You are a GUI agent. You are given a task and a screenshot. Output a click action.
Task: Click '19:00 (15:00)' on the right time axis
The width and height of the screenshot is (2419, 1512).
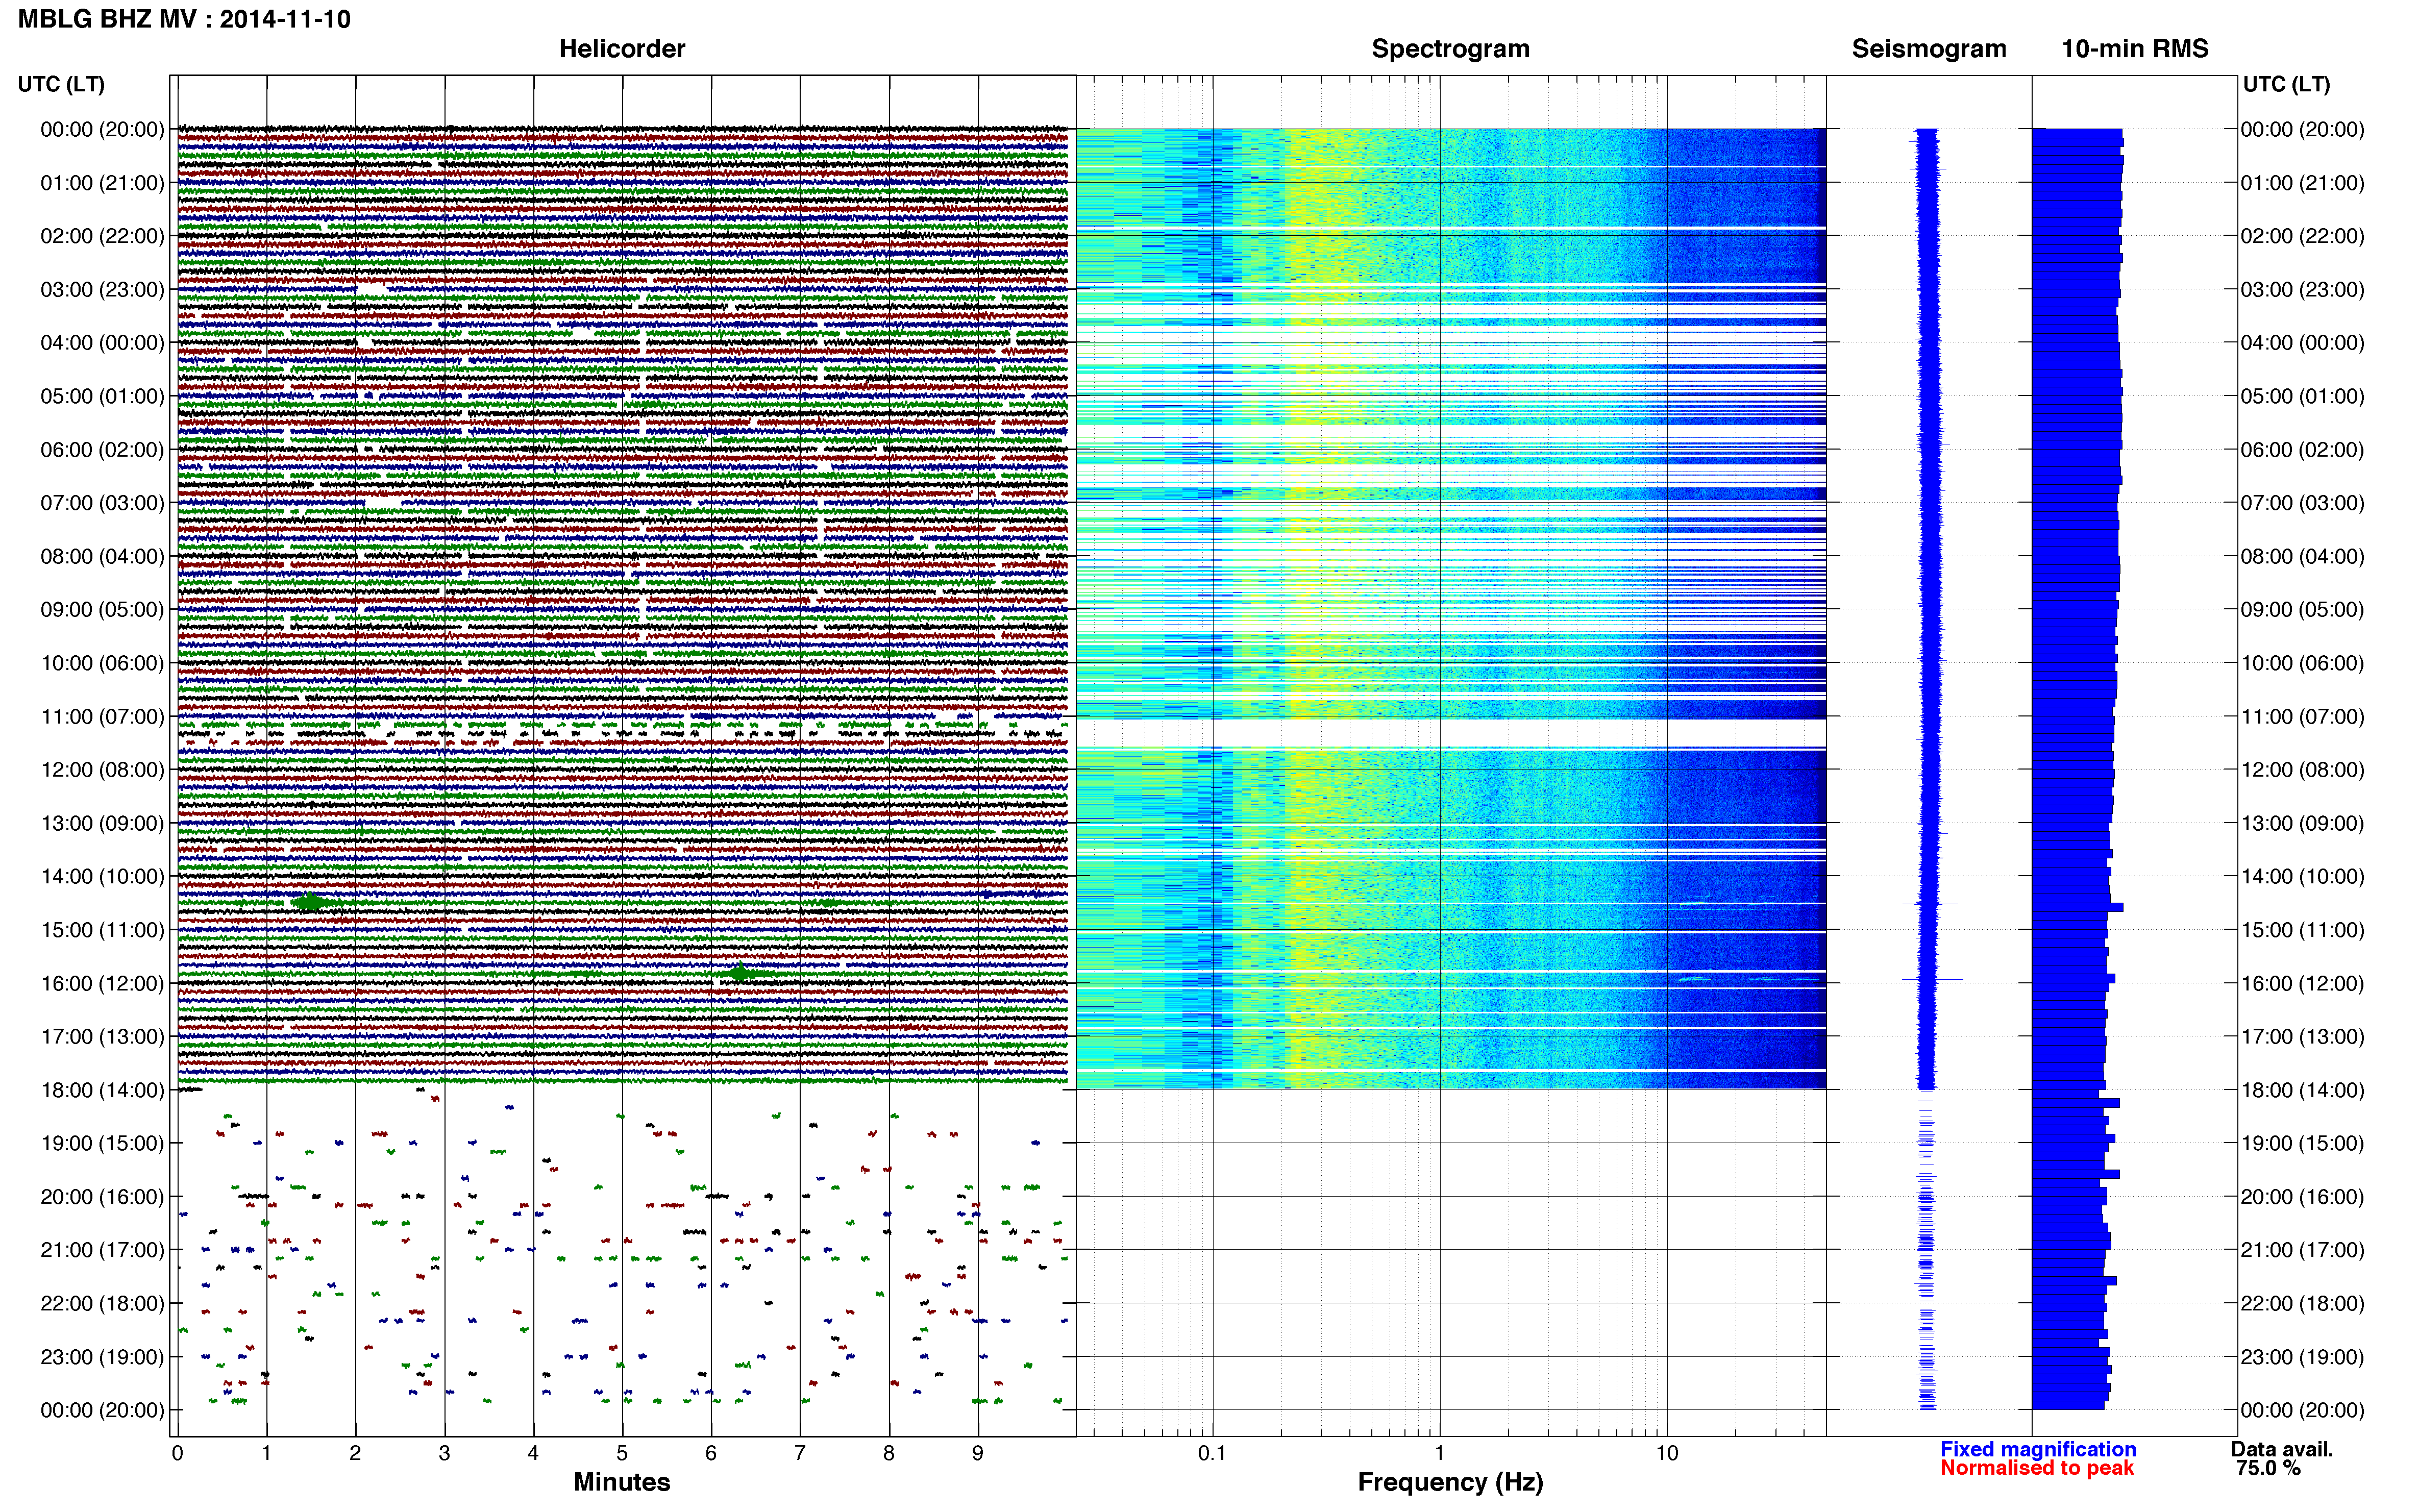click(x=2302, y=1143)
